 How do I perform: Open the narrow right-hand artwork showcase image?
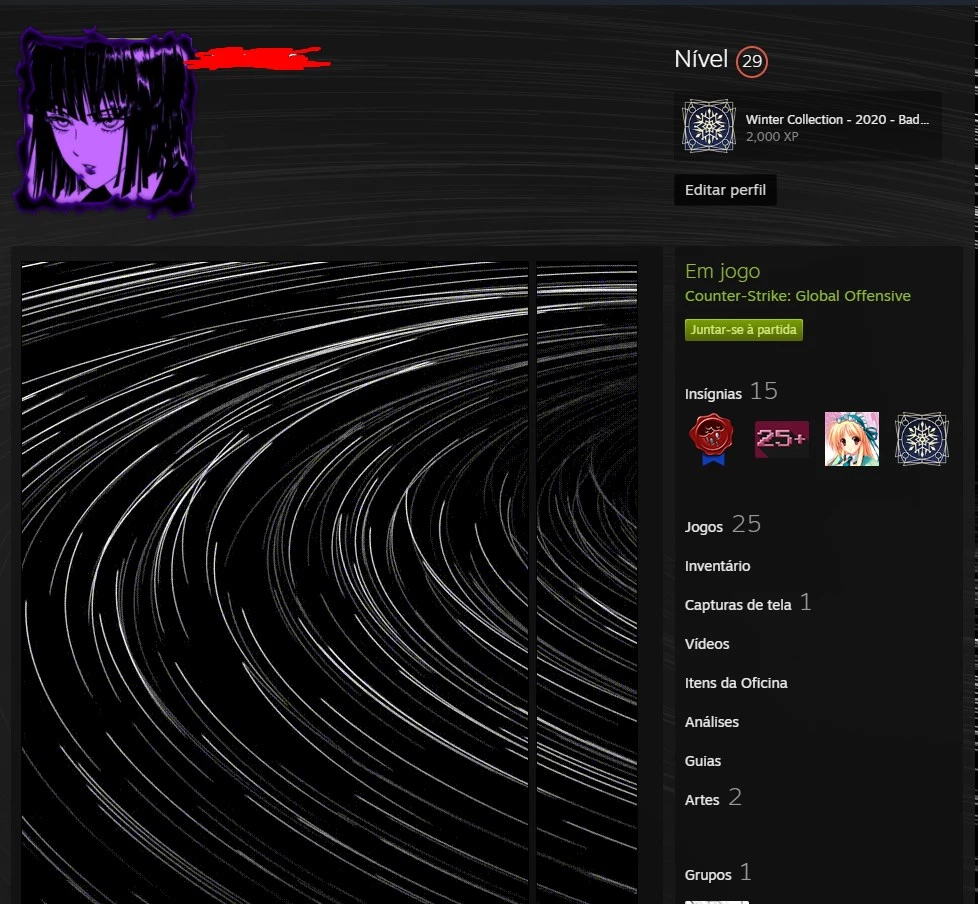587,583
